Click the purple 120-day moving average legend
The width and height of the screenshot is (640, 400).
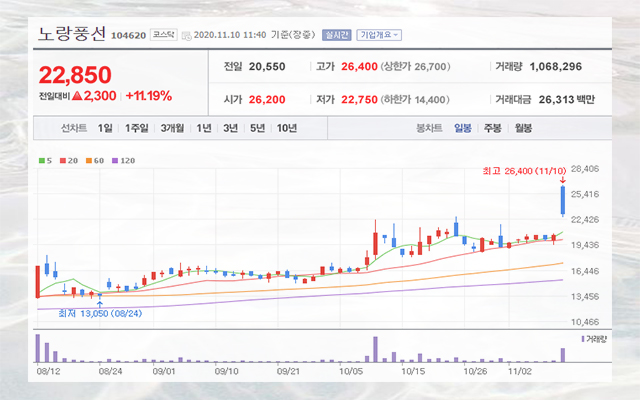[124, 161]
